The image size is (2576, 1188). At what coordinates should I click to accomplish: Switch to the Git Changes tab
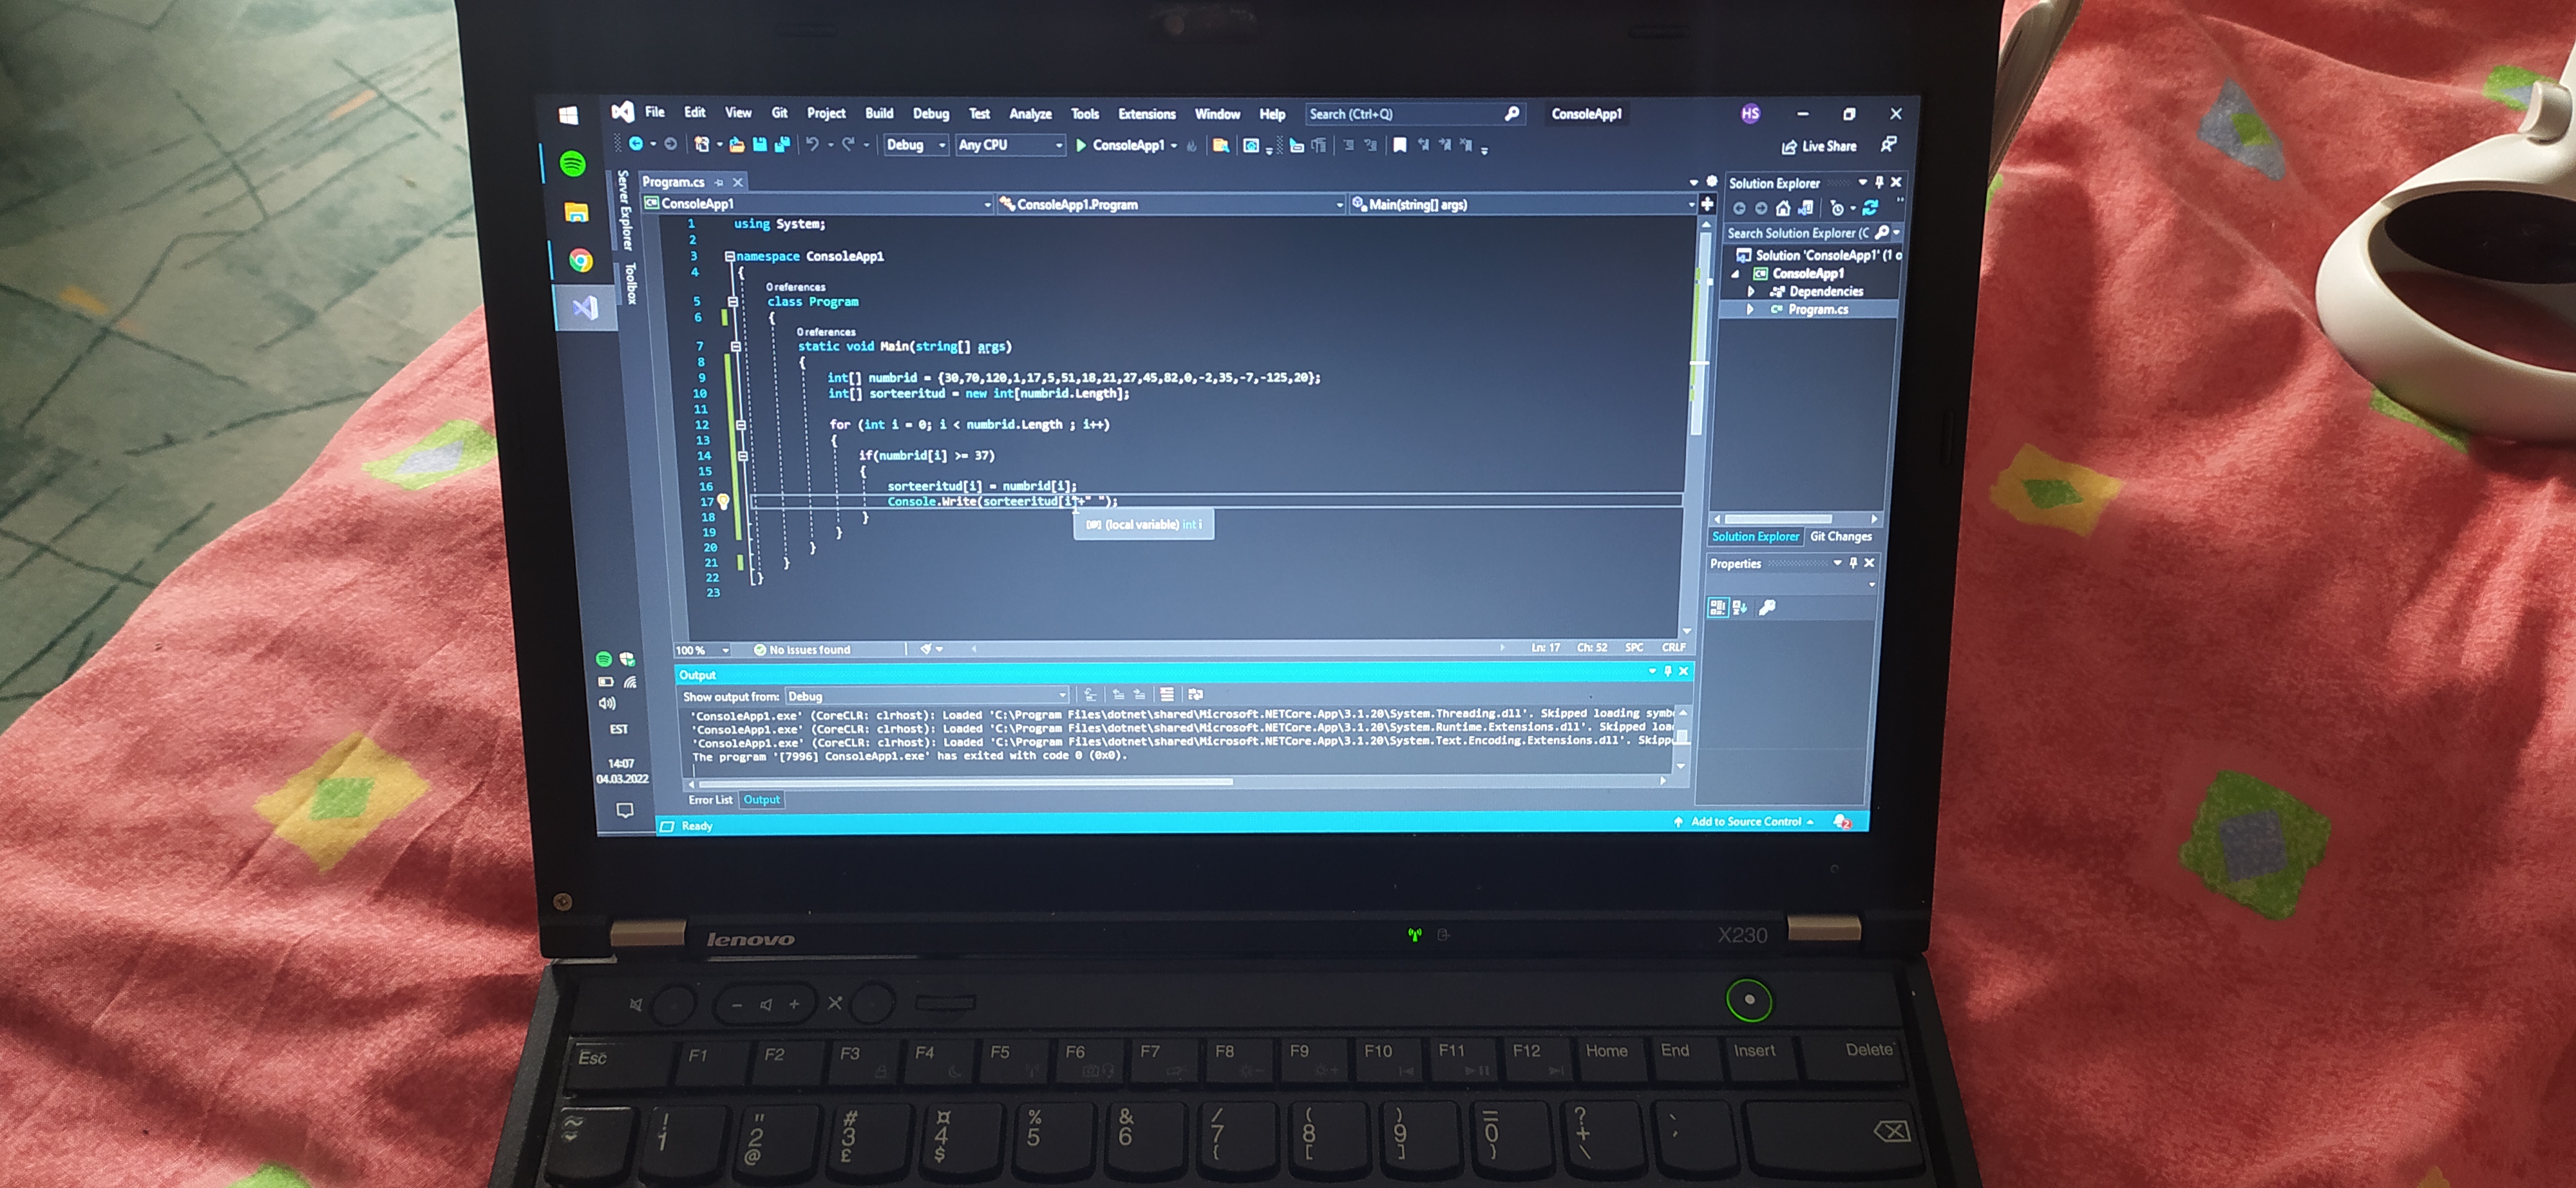[1840, 537]
